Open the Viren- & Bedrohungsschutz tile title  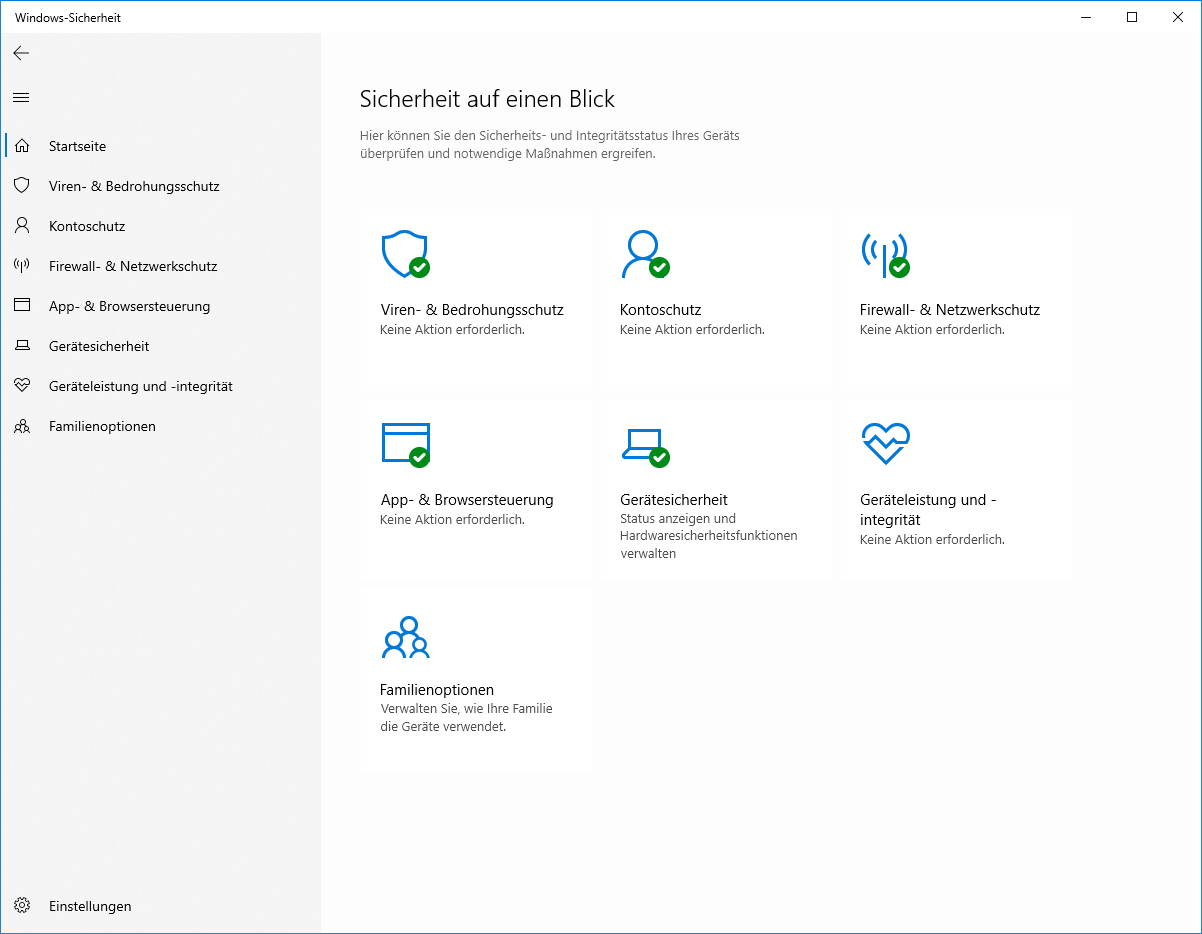(x=472, y=310)
